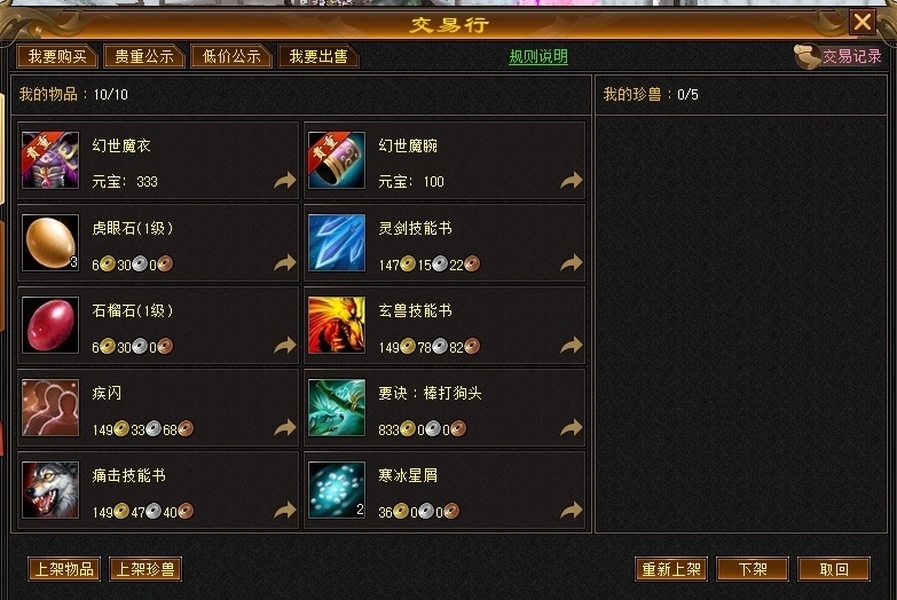The height and width of the screenshot is (600, 897).
Task: Click the red 石榴石 gem icon
Action: (x=50, y=325)
